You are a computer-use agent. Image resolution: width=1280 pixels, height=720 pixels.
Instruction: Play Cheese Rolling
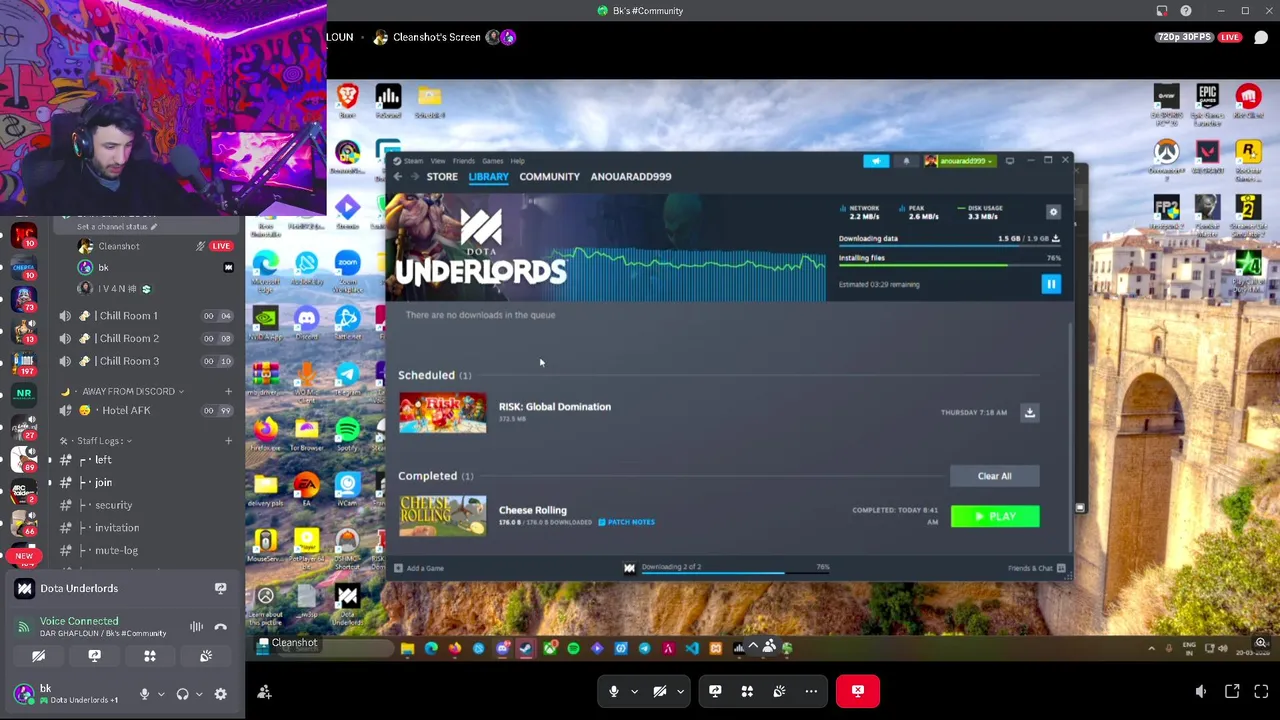[995, 516]
